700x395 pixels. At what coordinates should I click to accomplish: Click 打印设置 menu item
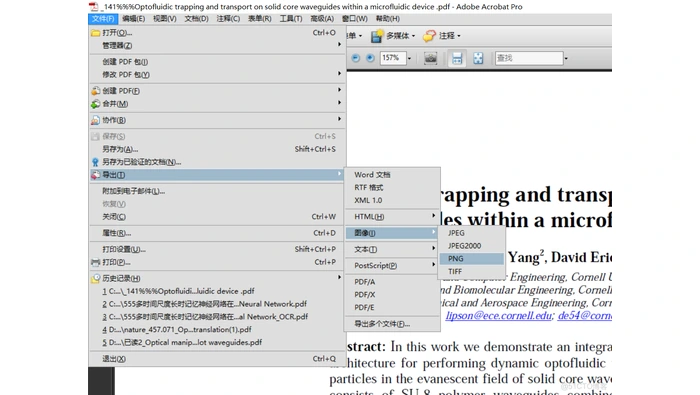click(x=217, y=249)
